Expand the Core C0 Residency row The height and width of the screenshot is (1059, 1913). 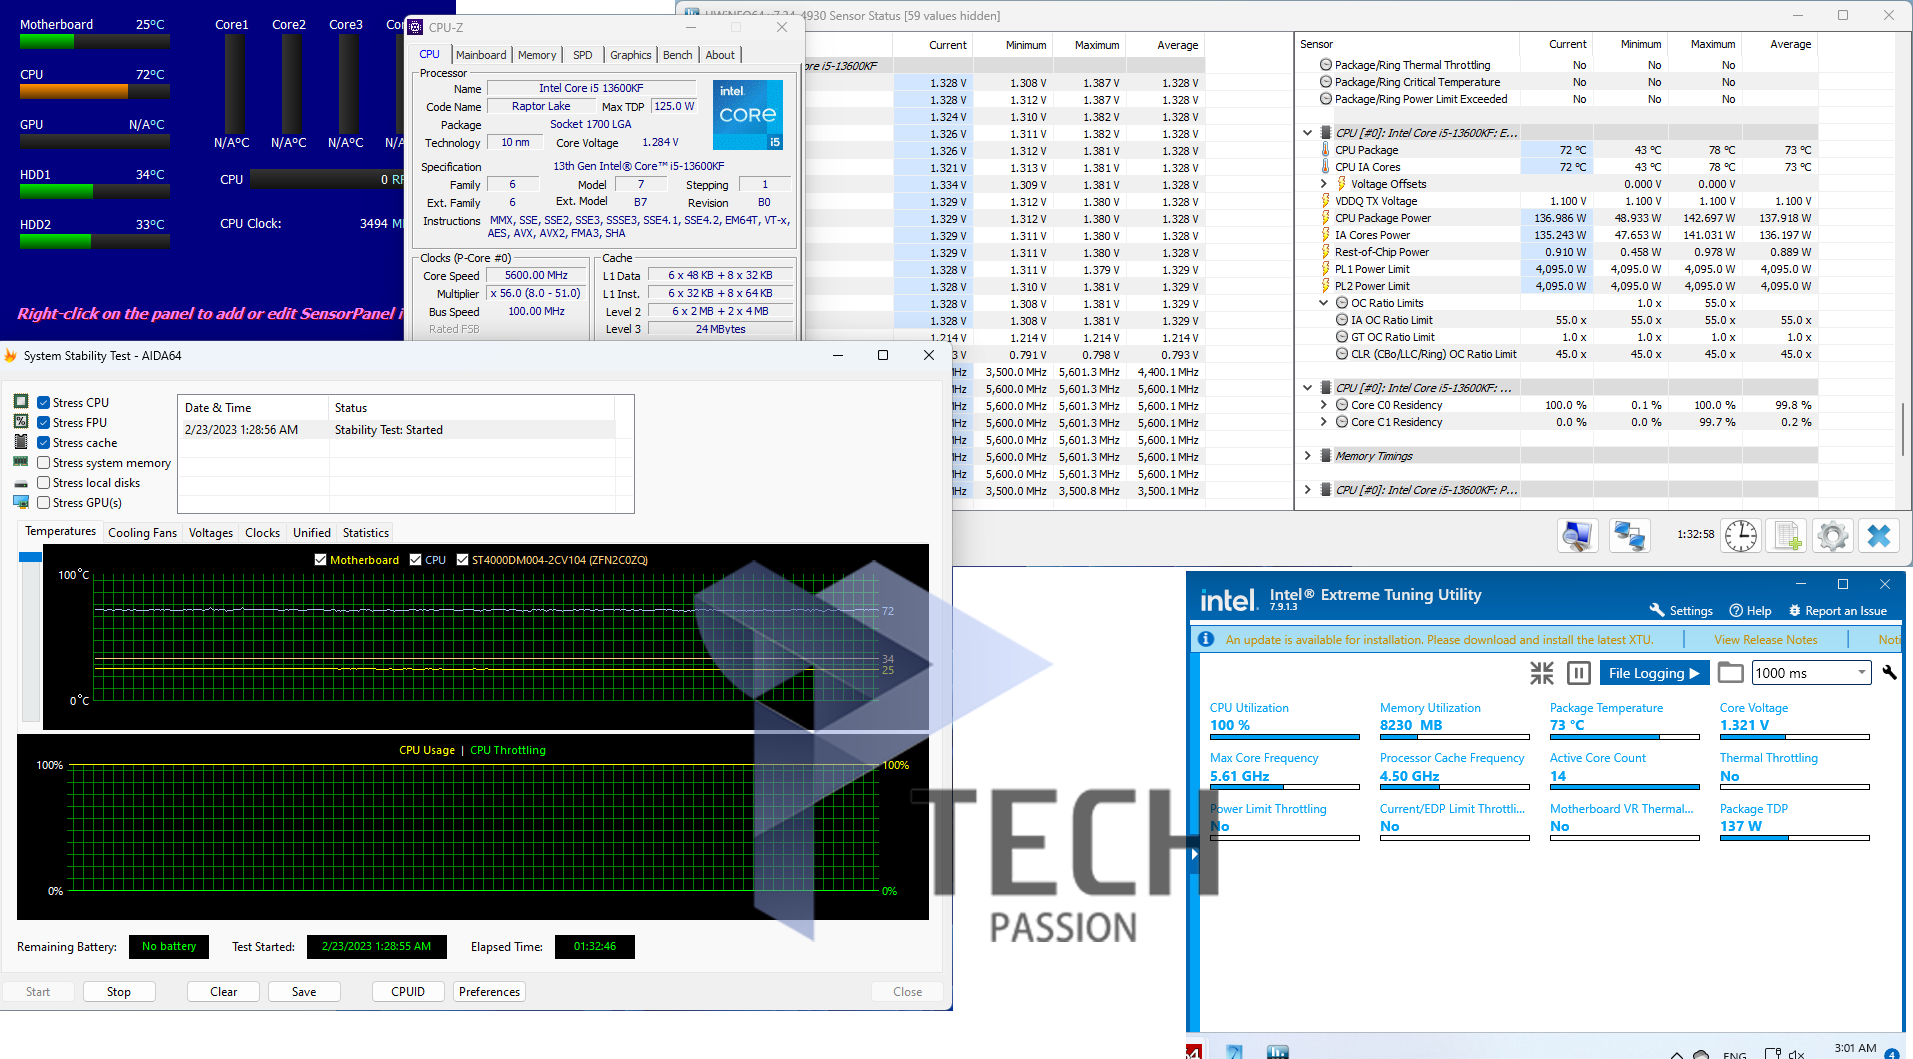coord(1324,405)
